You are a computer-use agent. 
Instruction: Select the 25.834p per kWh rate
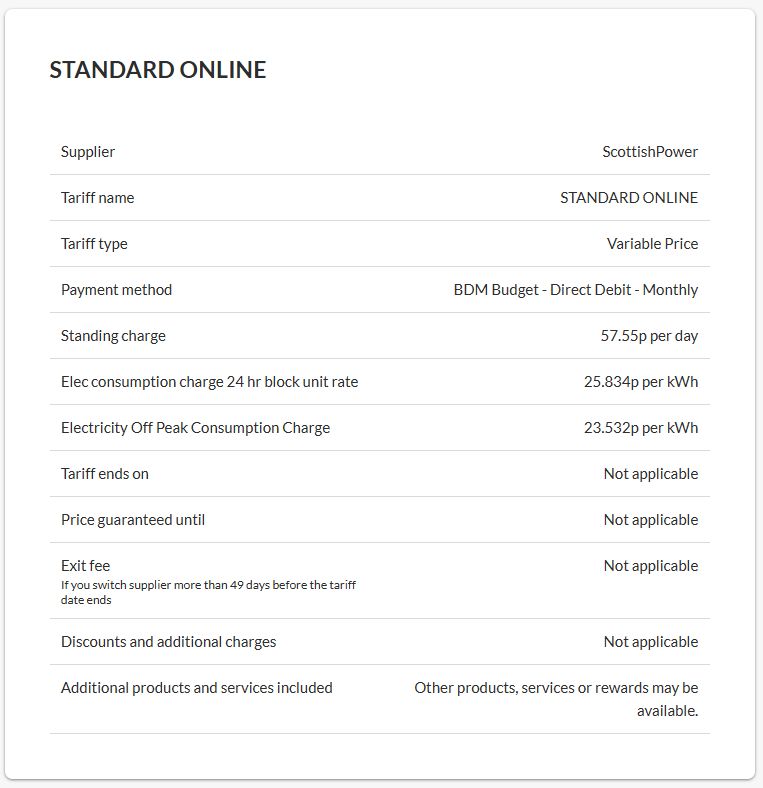tap(641, 382)
